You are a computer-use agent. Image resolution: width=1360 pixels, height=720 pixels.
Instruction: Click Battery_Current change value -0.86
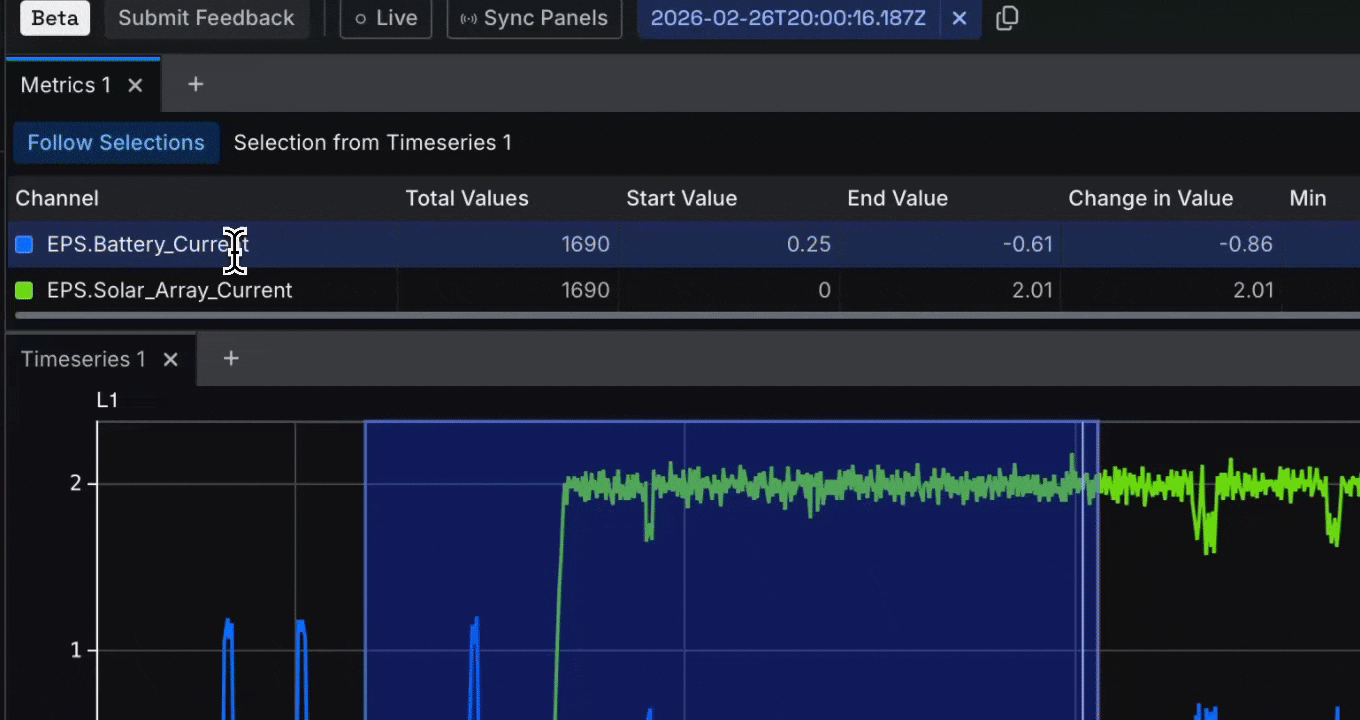(1246, 244)
